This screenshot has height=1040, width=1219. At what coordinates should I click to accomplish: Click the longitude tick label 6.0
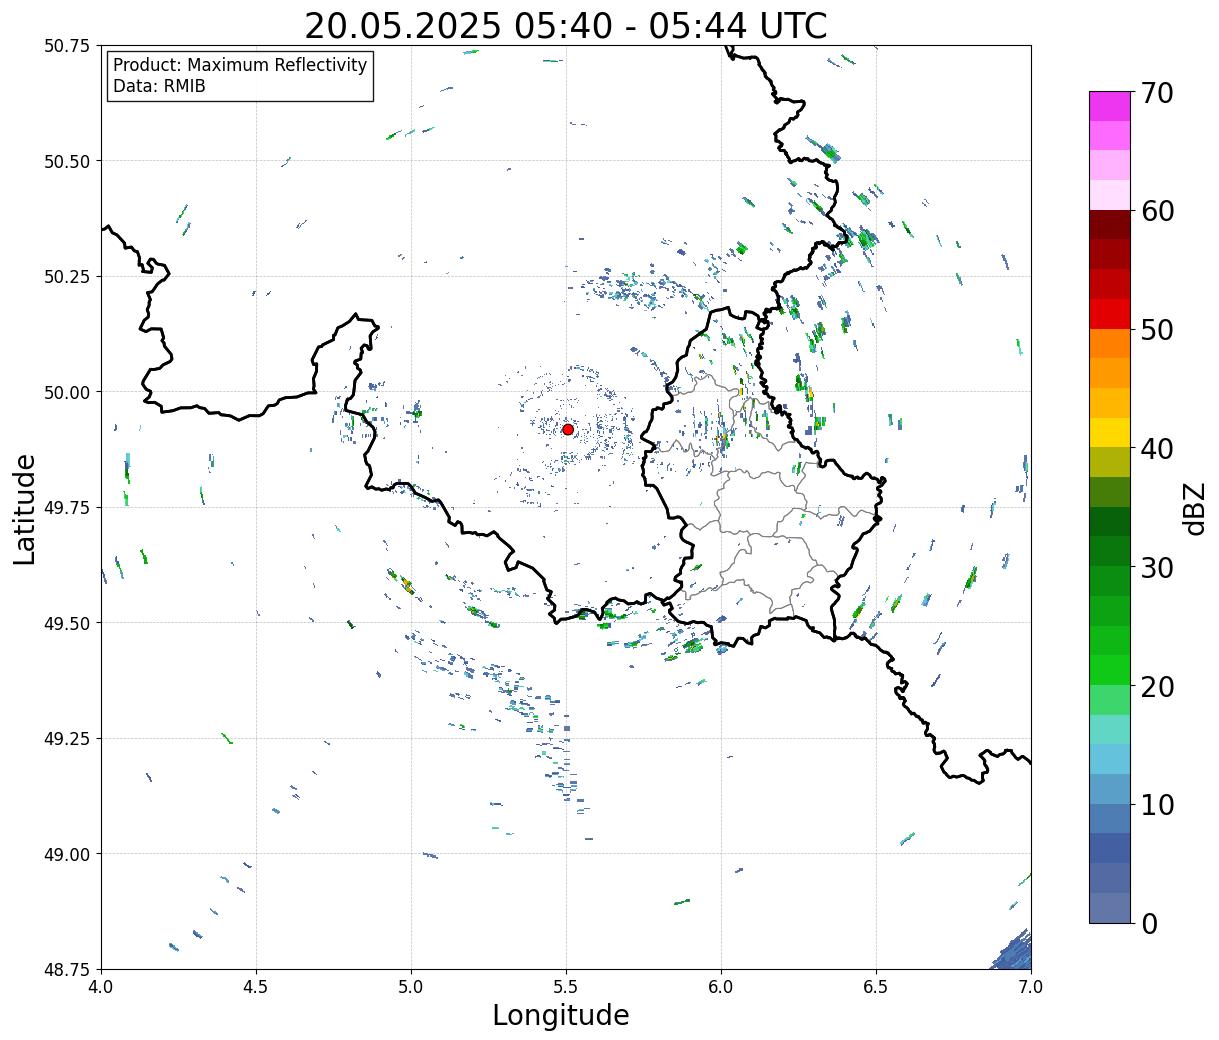click(x=721, y=987)
